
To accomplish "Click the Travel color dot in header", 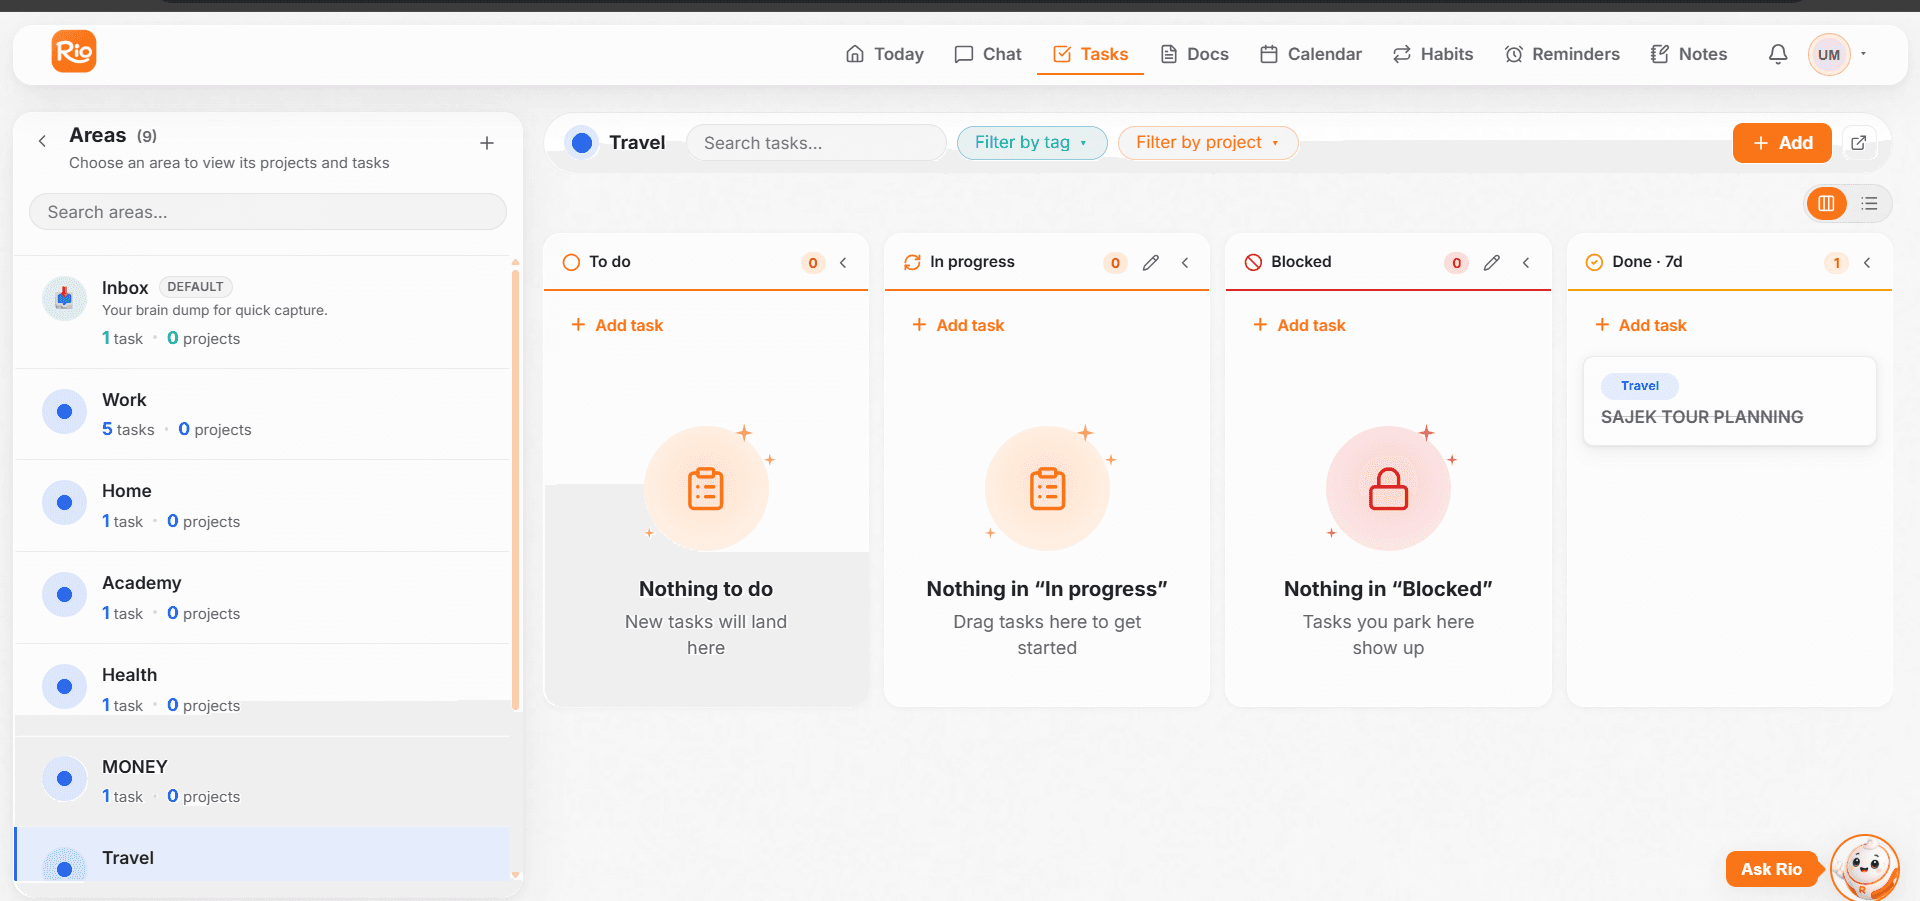I will point(582,143).
